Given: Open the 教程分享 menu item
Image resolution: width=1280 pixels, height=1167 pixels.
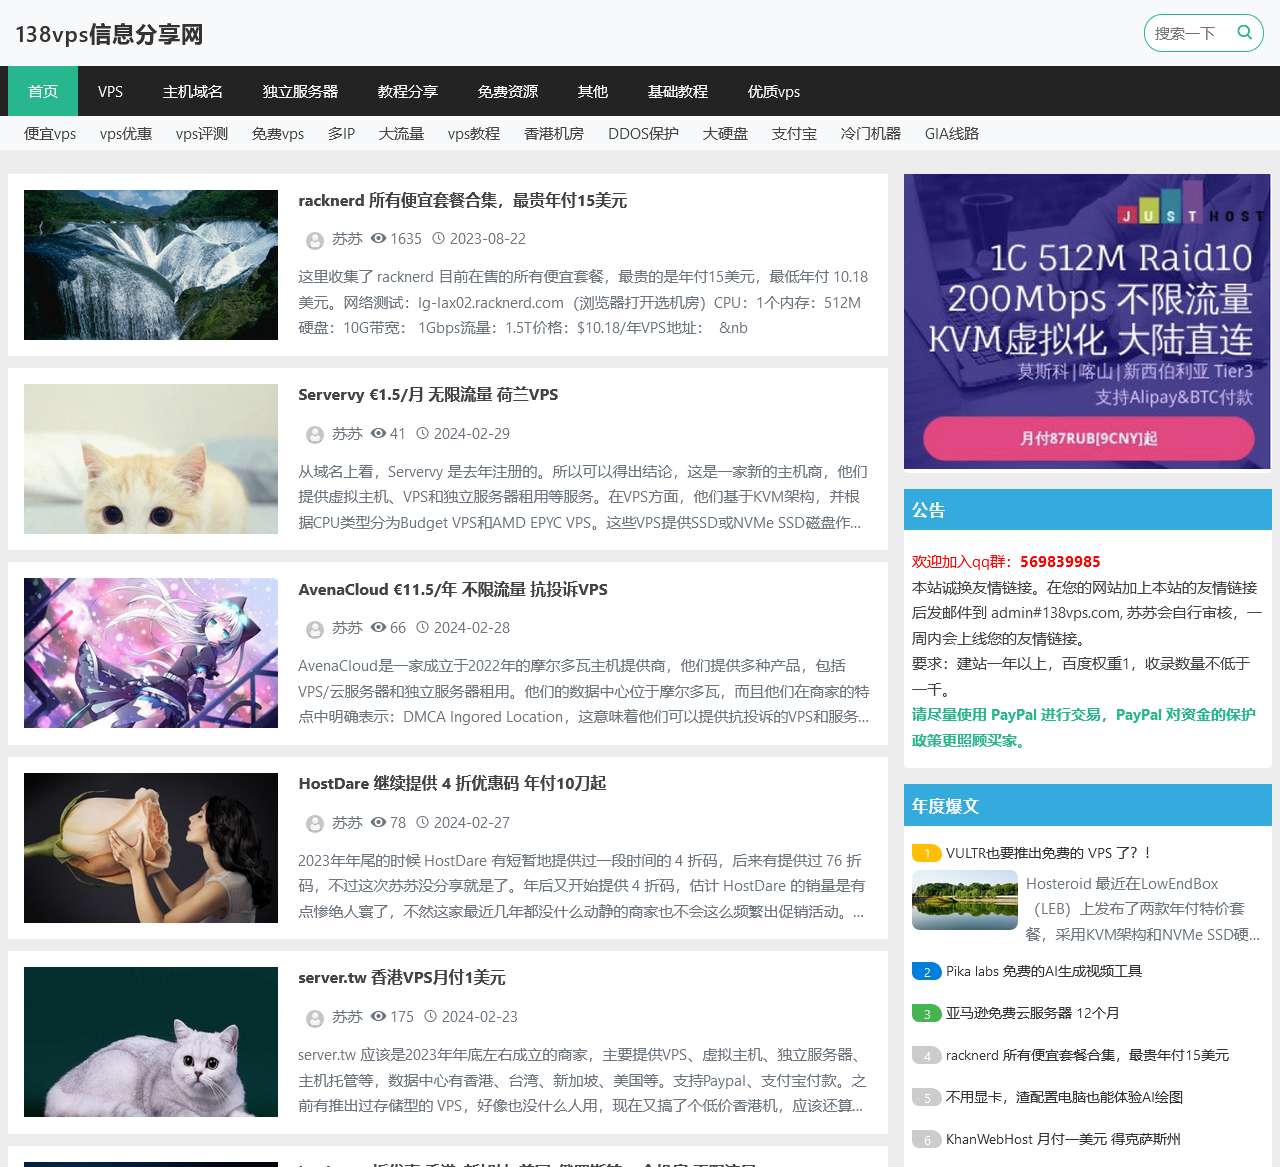Looking at the screenshot, I should coord(408,91).
